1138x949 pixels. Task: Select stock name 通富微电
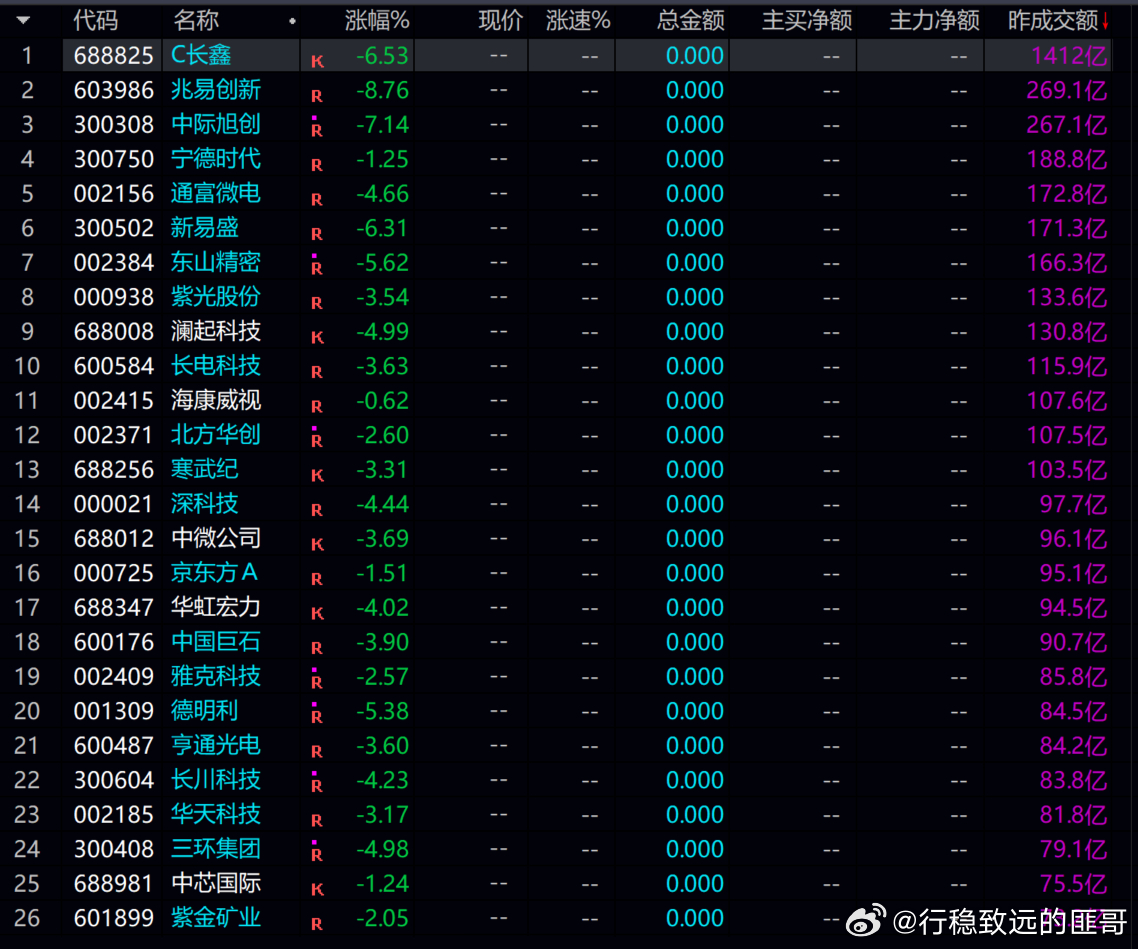point(216,193)
